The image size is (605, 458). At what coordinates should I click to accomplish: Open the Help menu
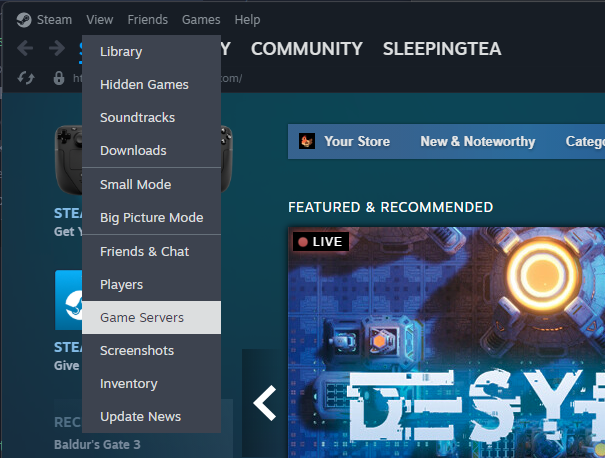[247, 20]
